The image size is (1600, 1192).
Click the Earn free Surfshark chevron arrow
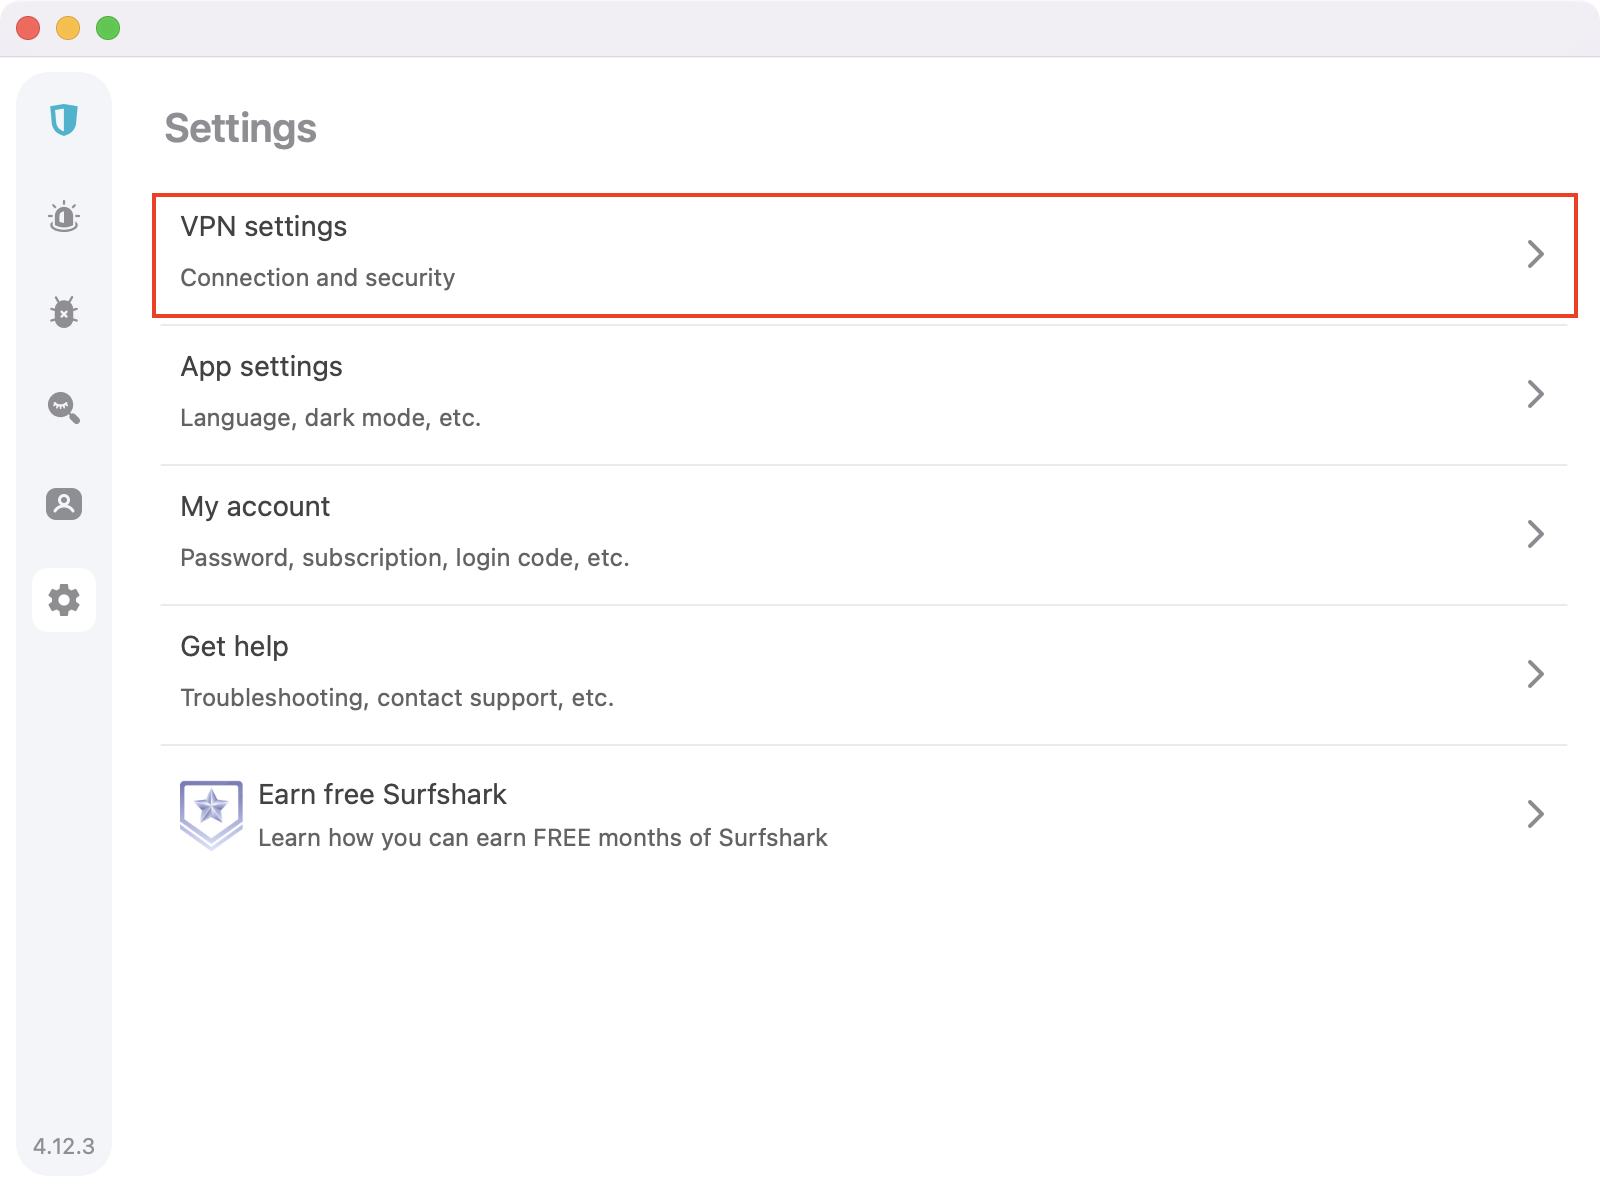pos(1536,814)
